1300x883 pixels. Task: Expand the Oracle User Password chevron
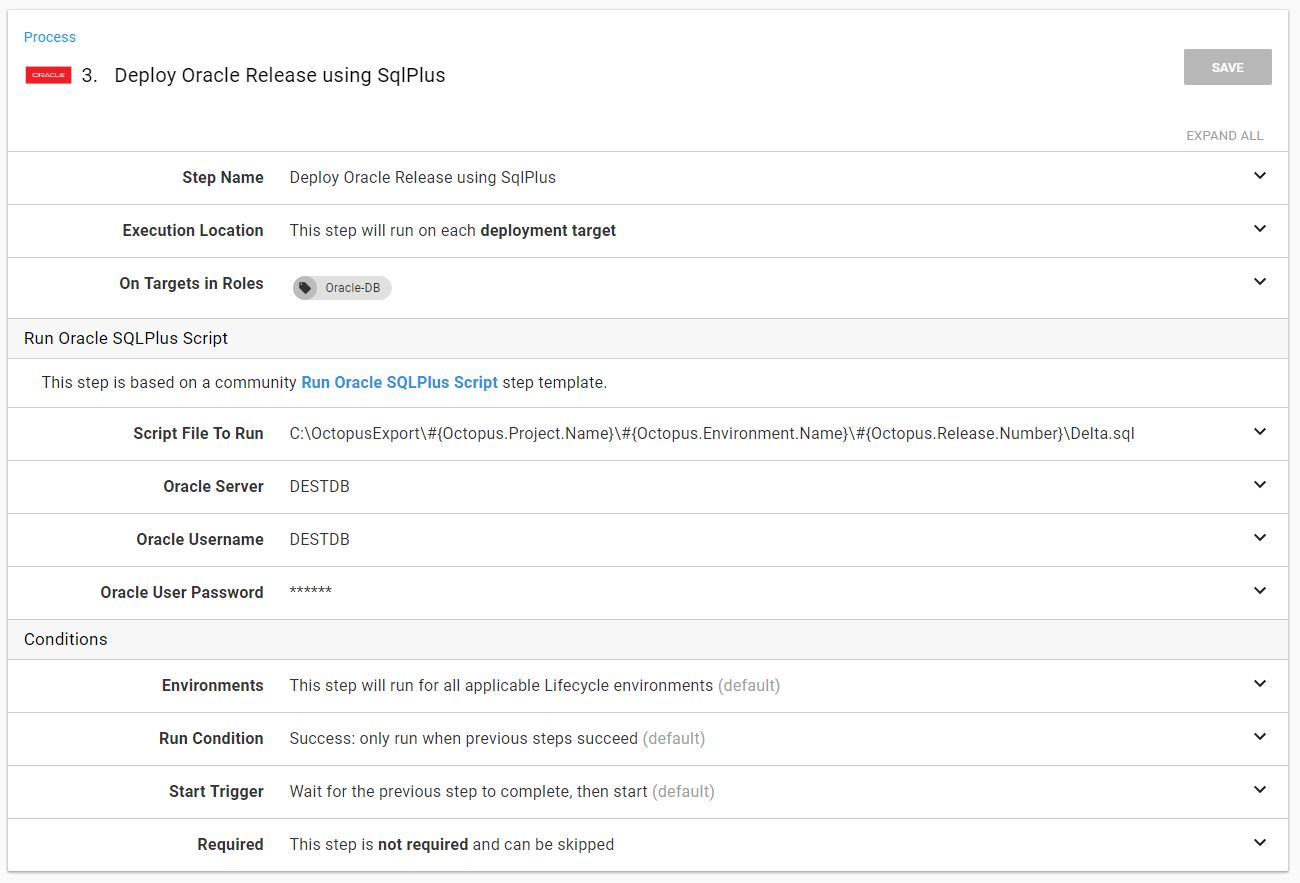[x=1259, y=591]
